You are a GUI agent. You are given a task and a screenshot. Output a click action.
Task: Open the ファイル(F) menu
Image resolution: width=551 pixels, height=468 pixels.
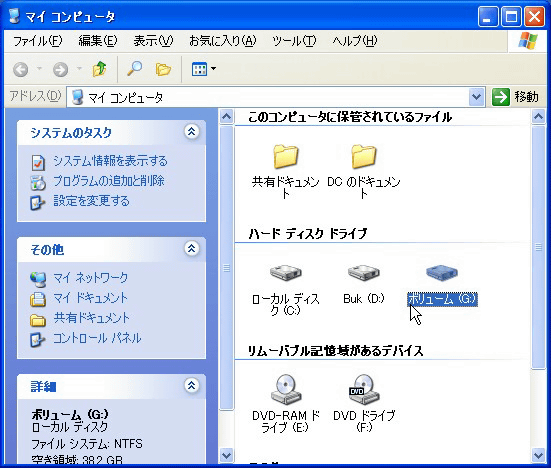coord(37,41)
